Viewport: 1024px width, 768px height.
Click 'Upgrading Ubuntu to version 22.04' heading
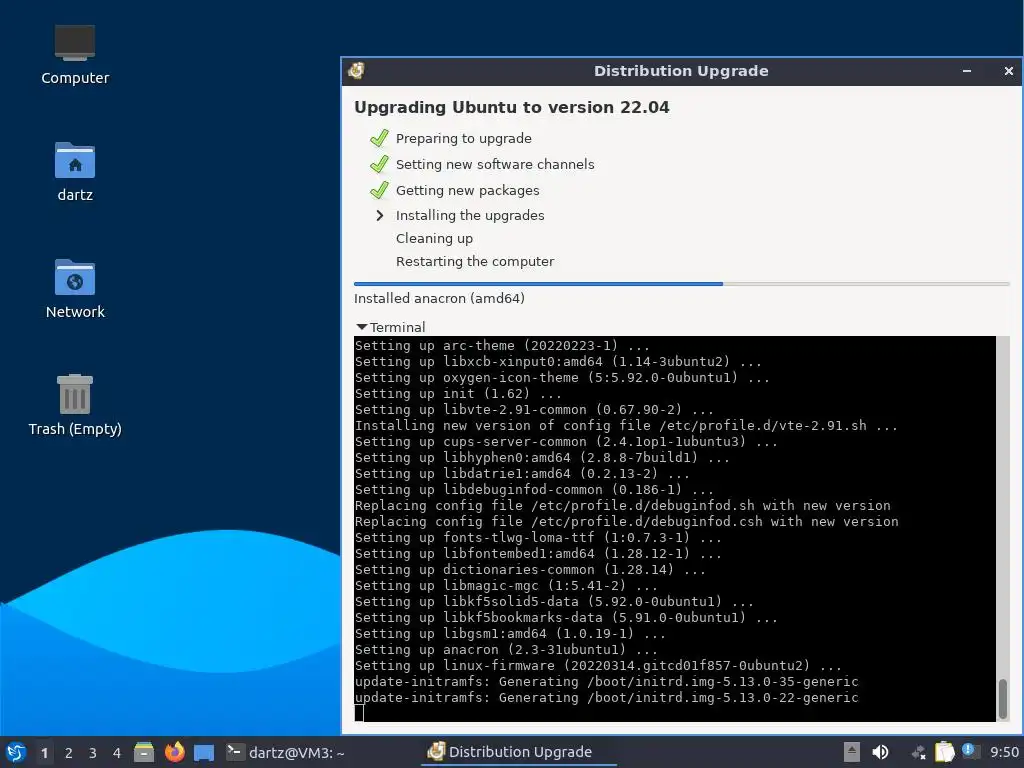511,108
